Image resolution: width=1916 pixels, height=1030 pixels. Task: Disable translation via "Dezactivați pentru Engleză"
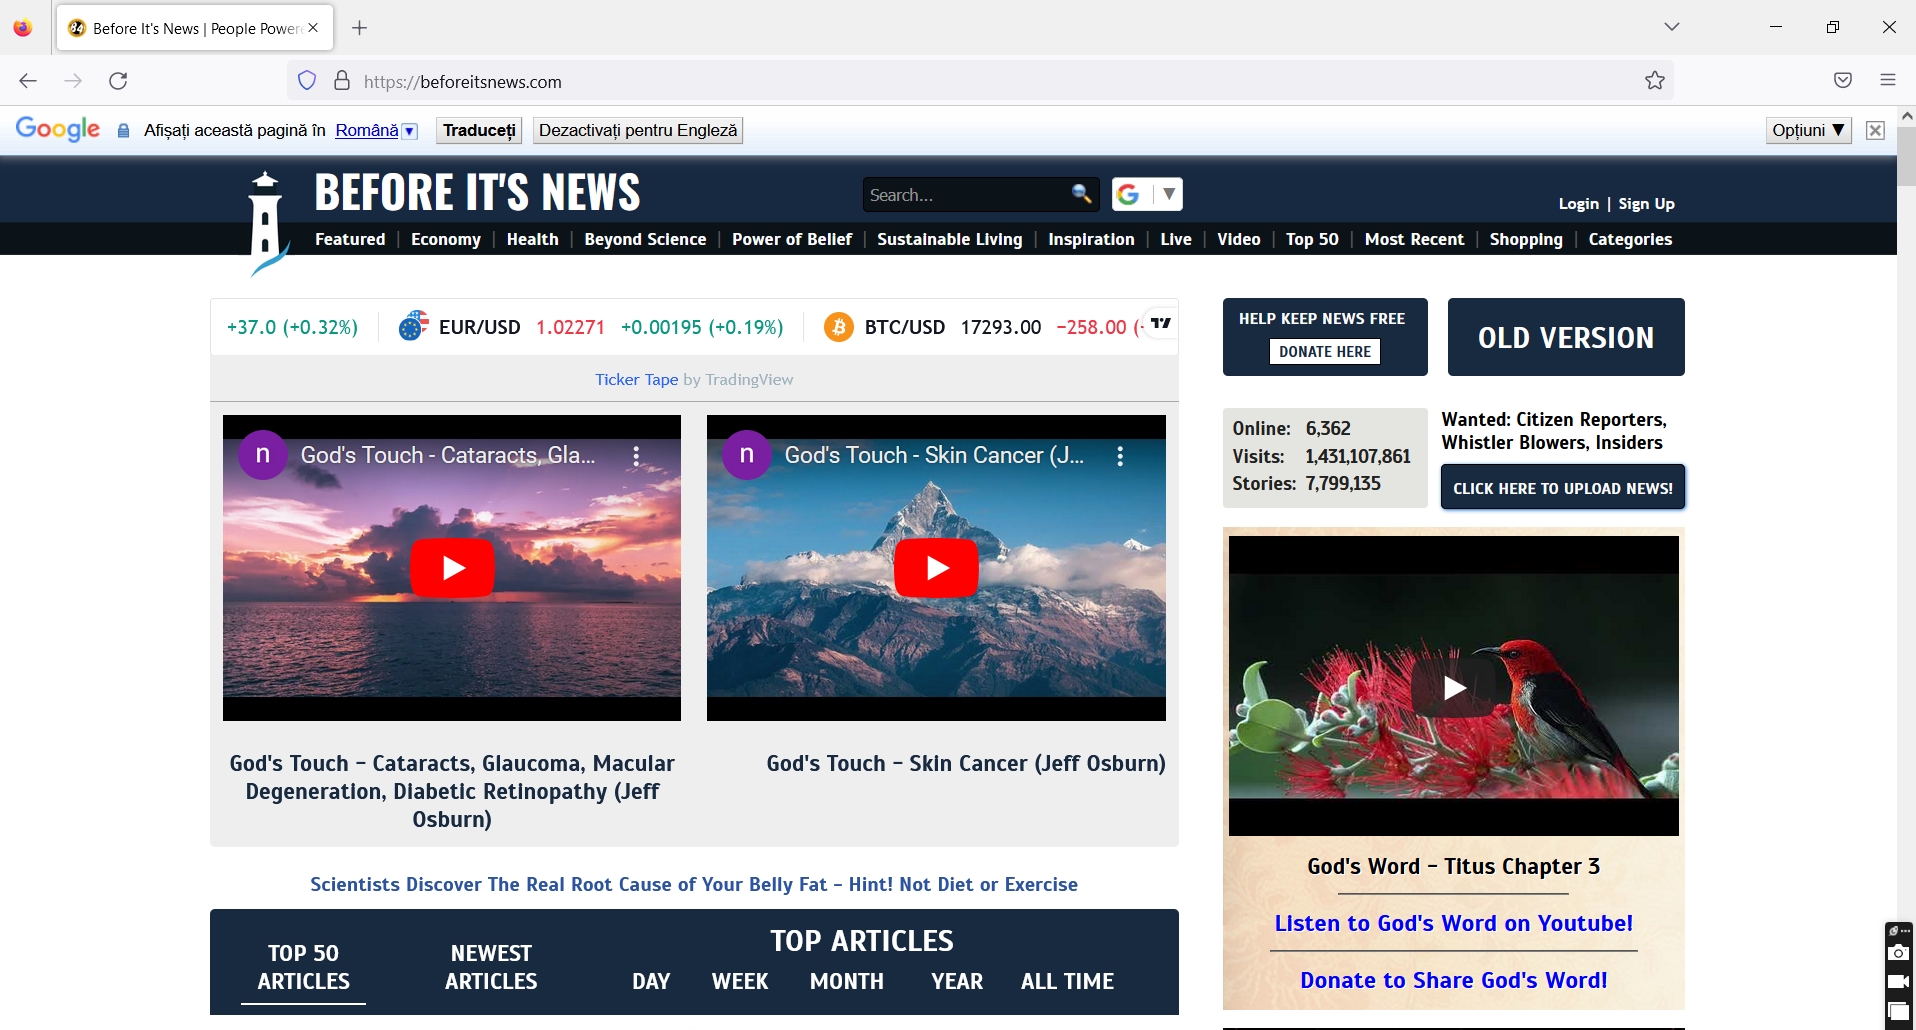point(638,130)
